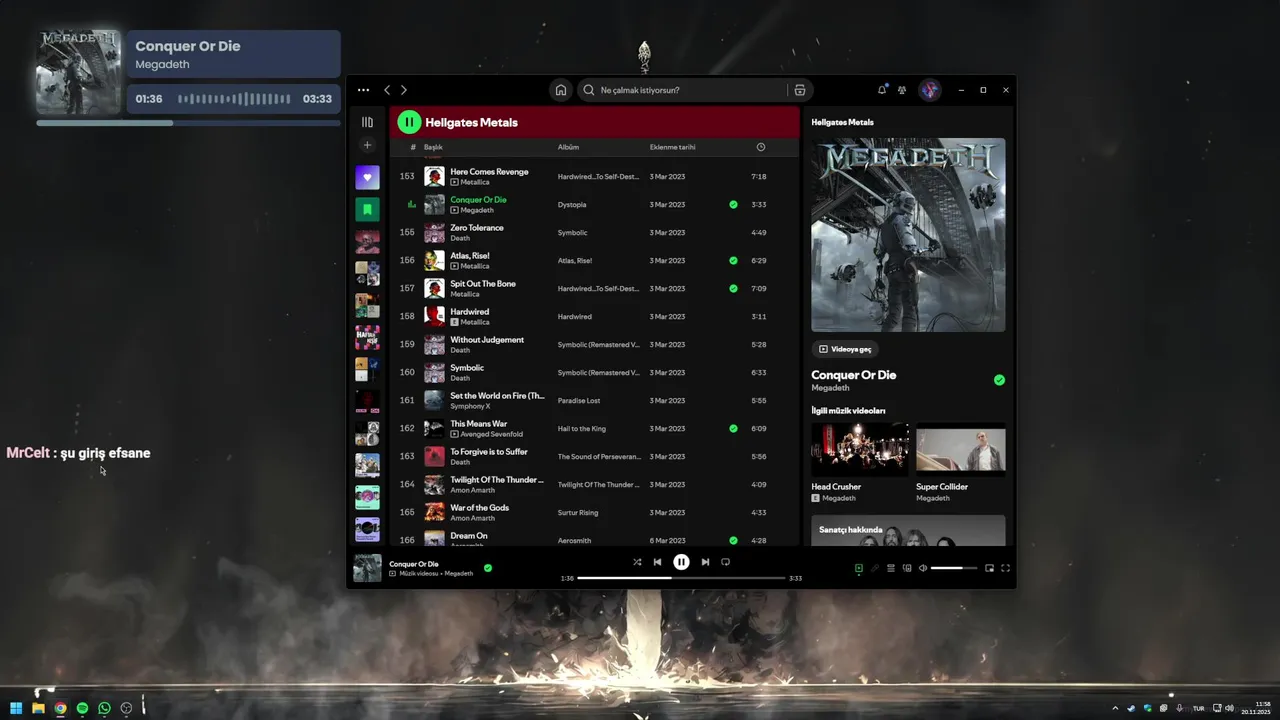
Task: Open Megadeth link in Now Playing panel
Action: (830, 388)
